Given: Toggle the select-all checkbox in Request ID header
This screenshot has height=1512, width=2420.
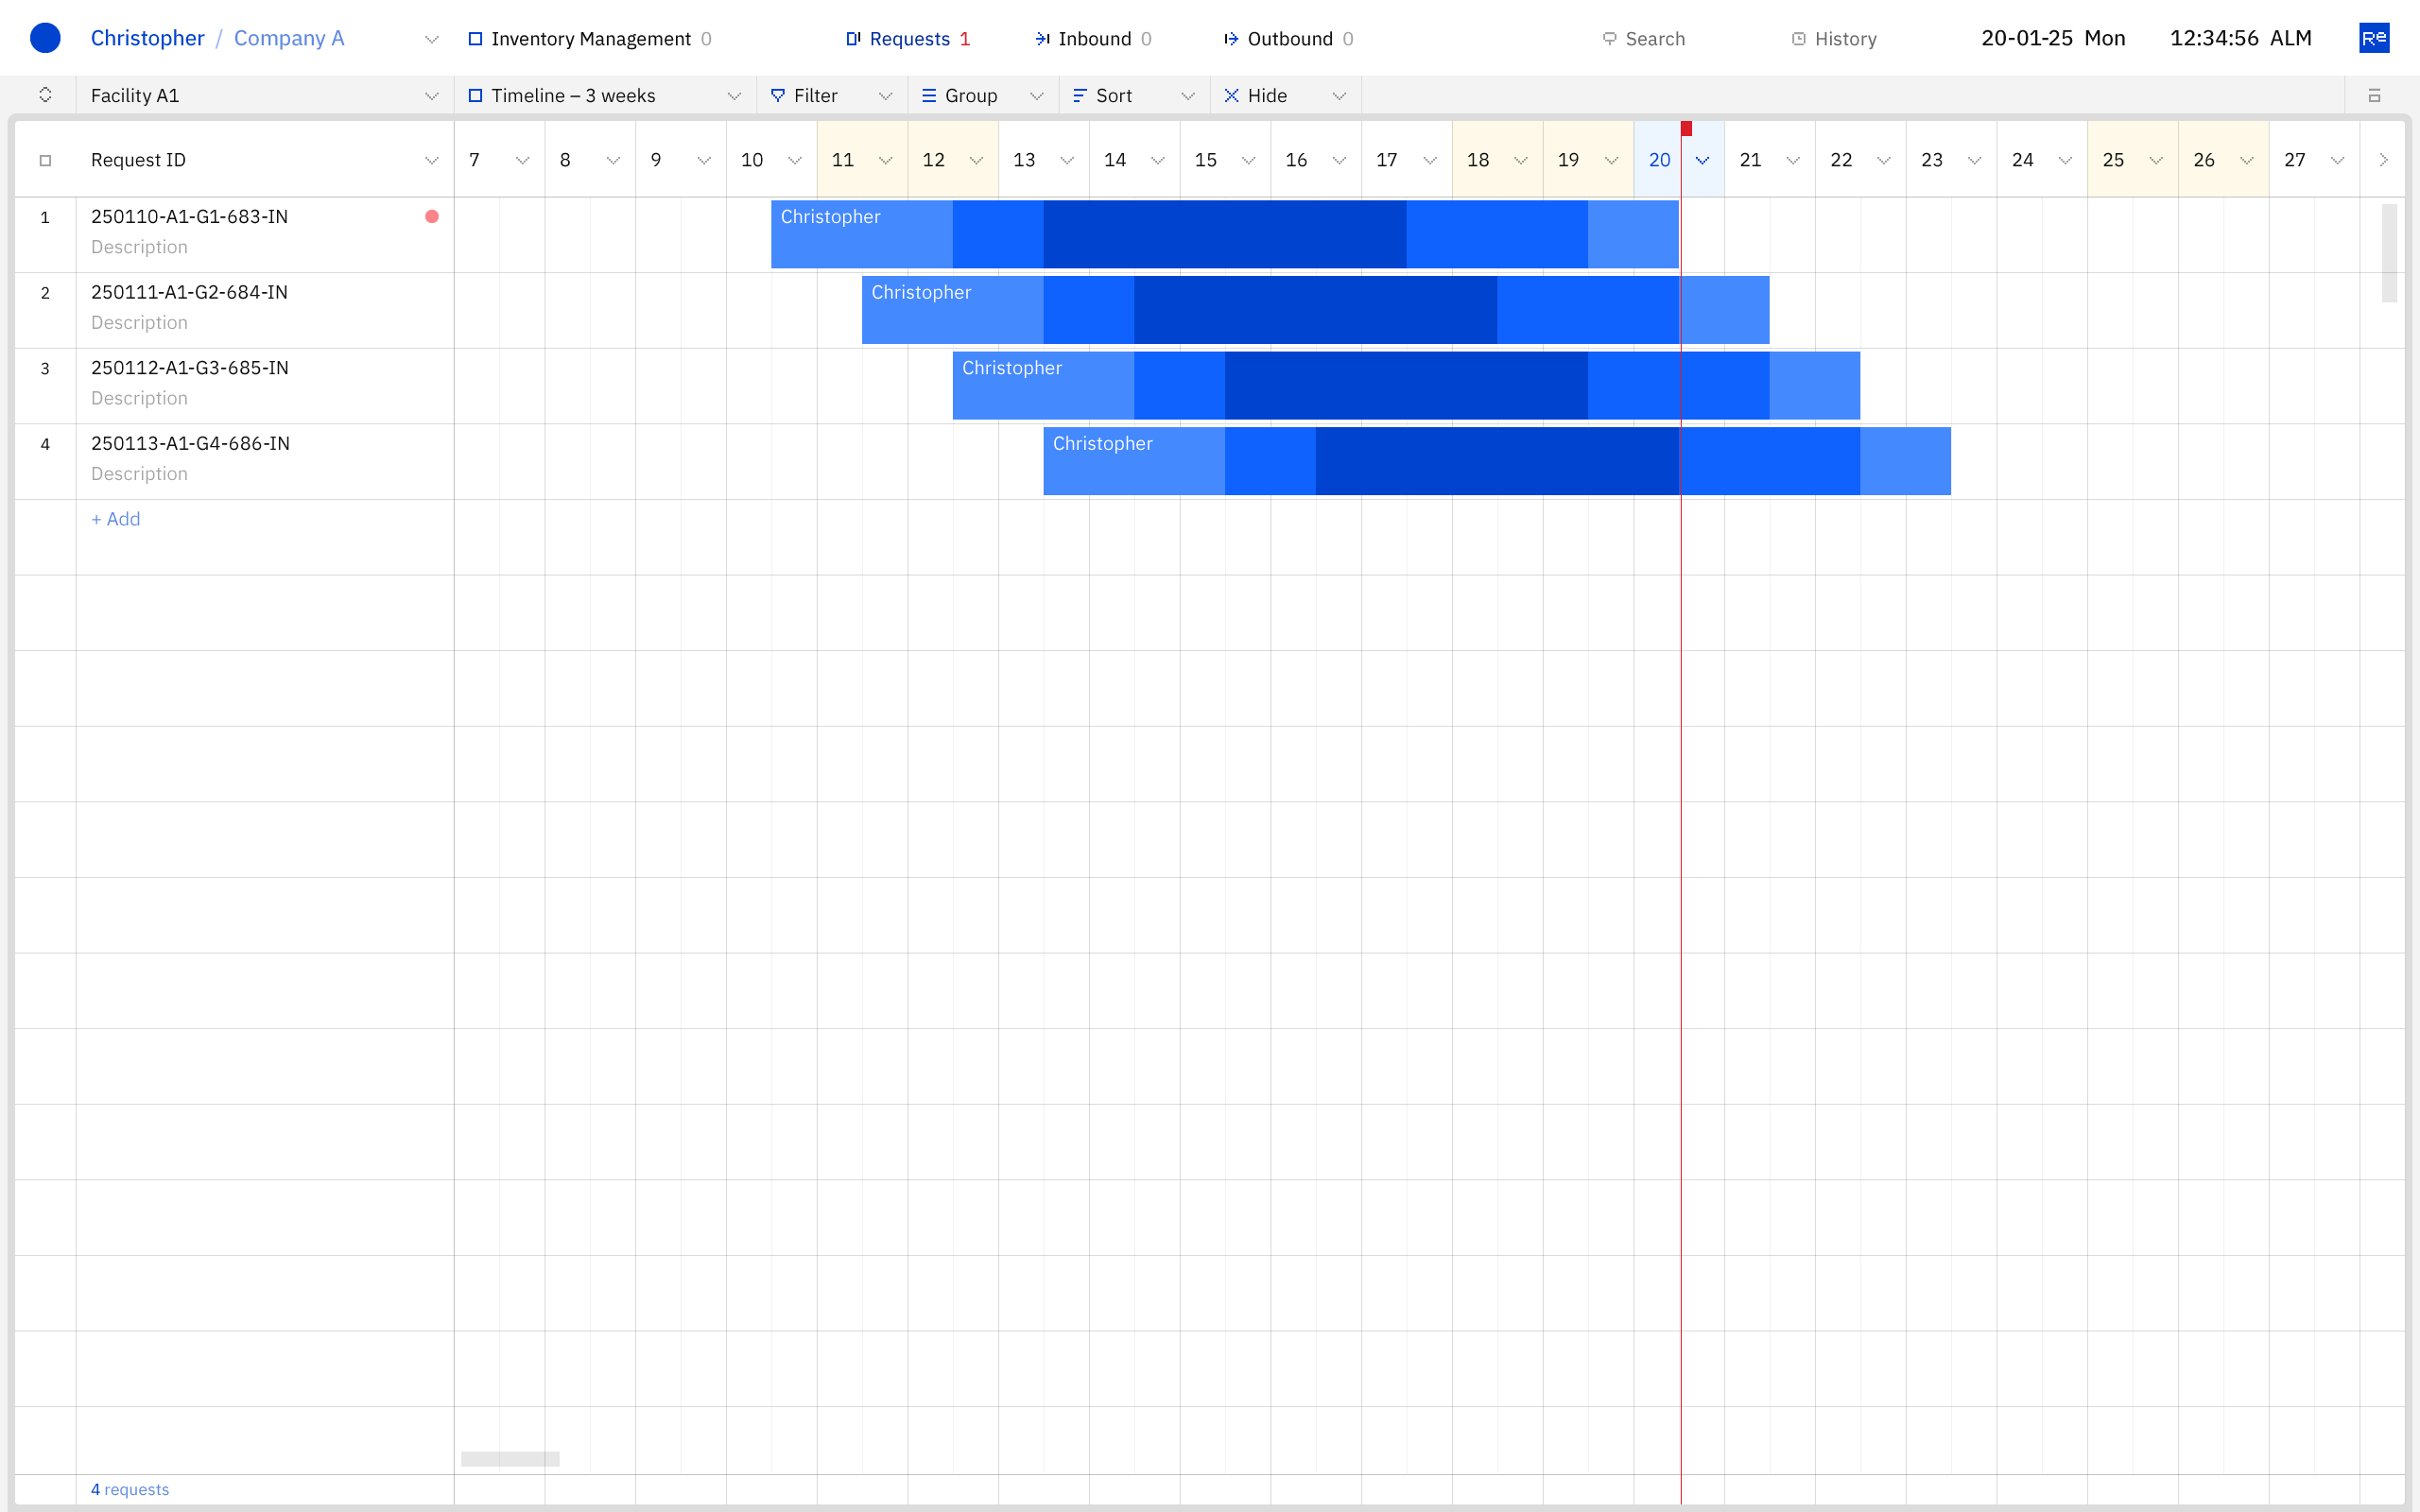Looking at the screenshot, I should pyautogui.click(x=45, y=160).
